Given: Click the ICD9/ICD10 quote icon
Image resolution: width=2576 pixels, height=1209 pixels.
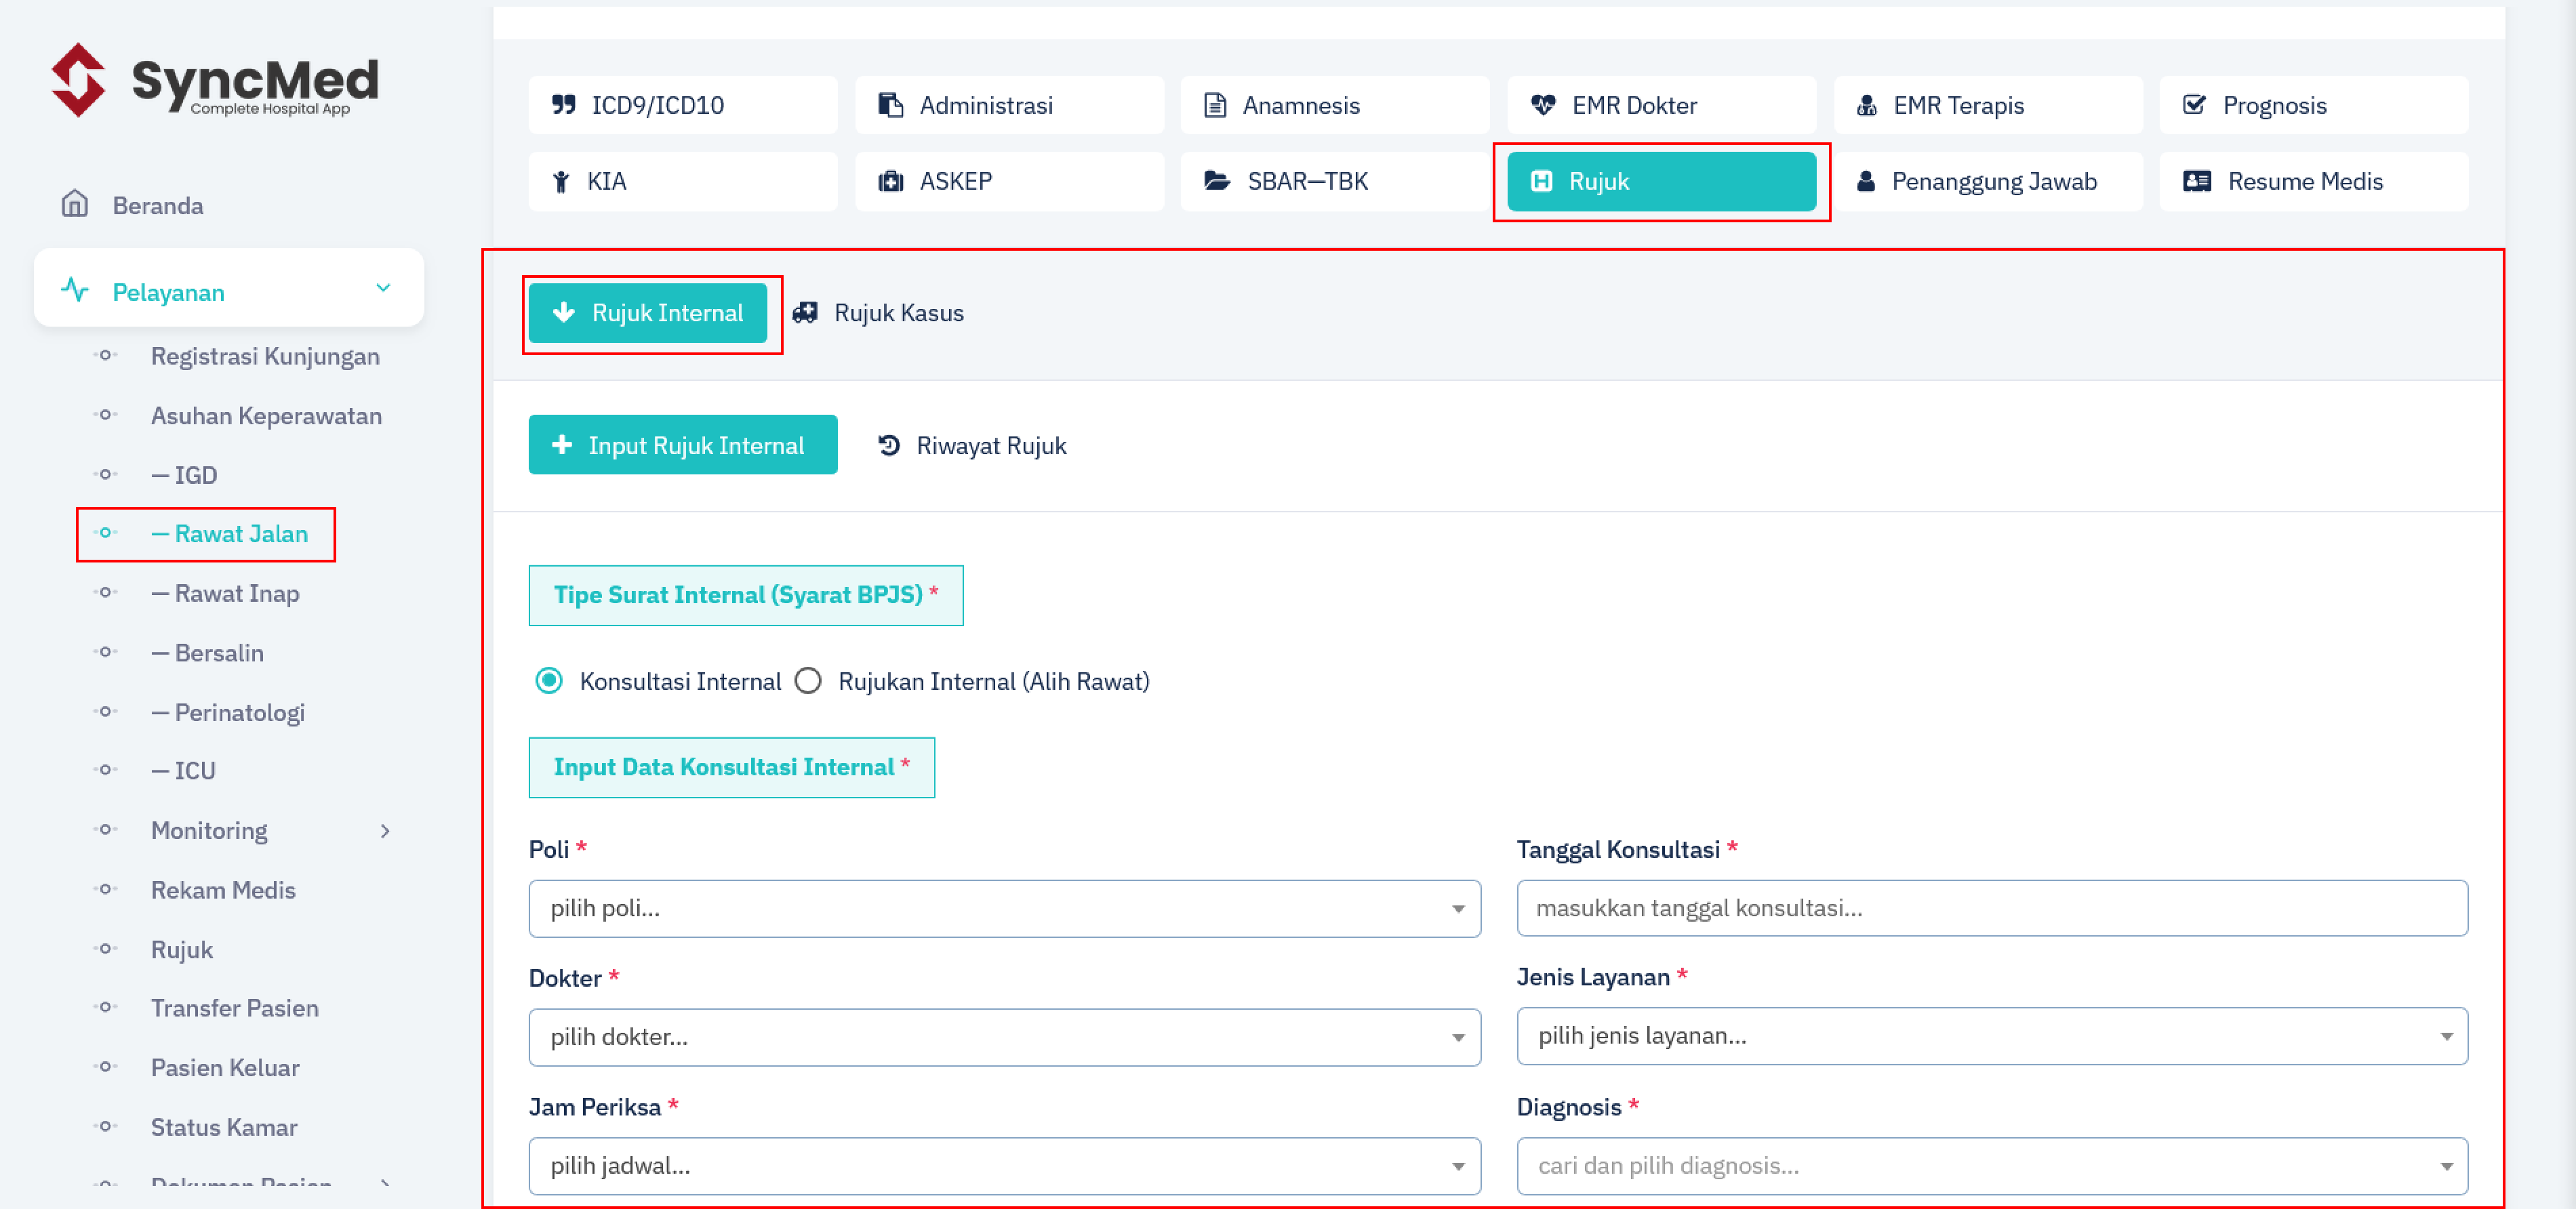Looking at the screenshot, I should [564, 105].
